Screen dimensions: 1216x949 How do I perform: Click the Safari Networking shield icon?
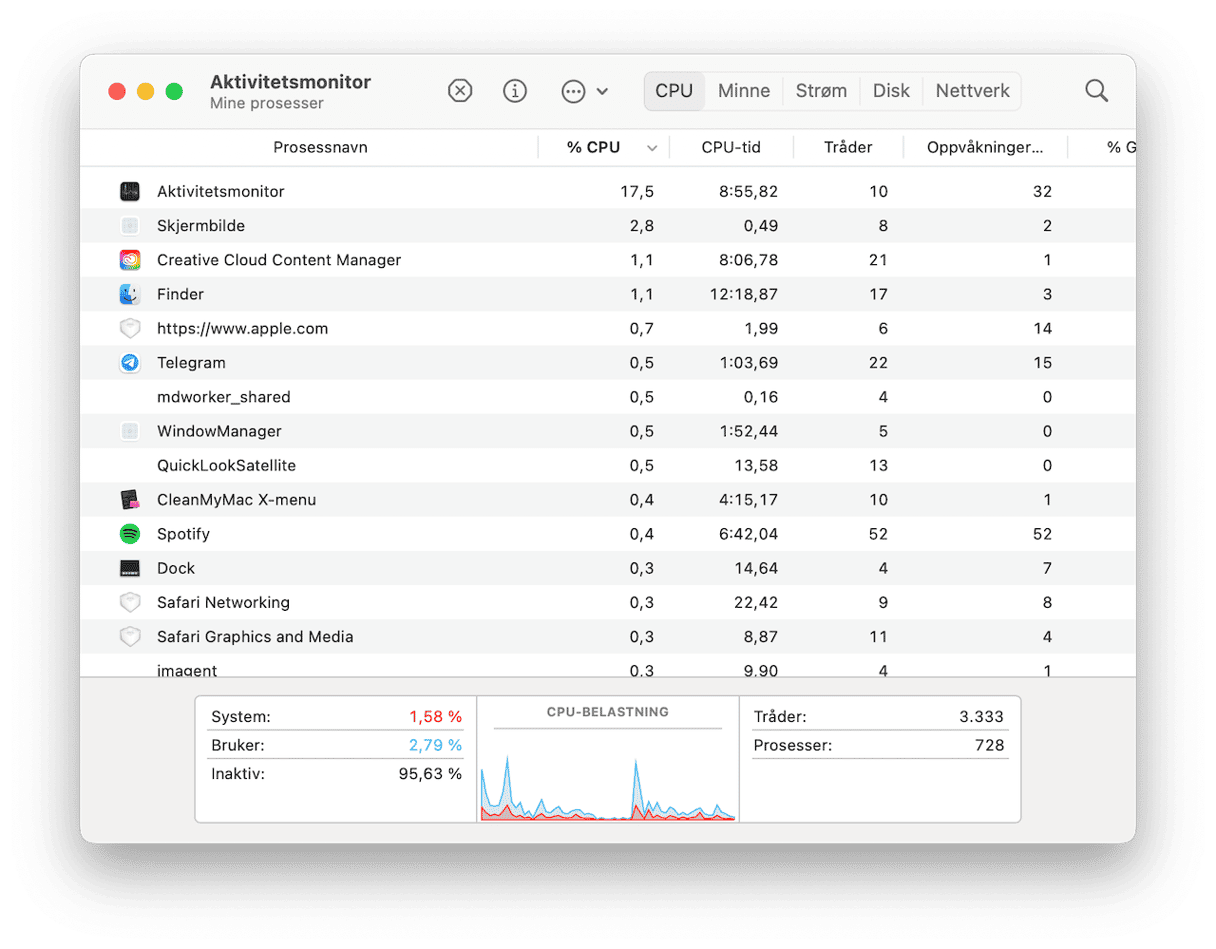[129, 602]
